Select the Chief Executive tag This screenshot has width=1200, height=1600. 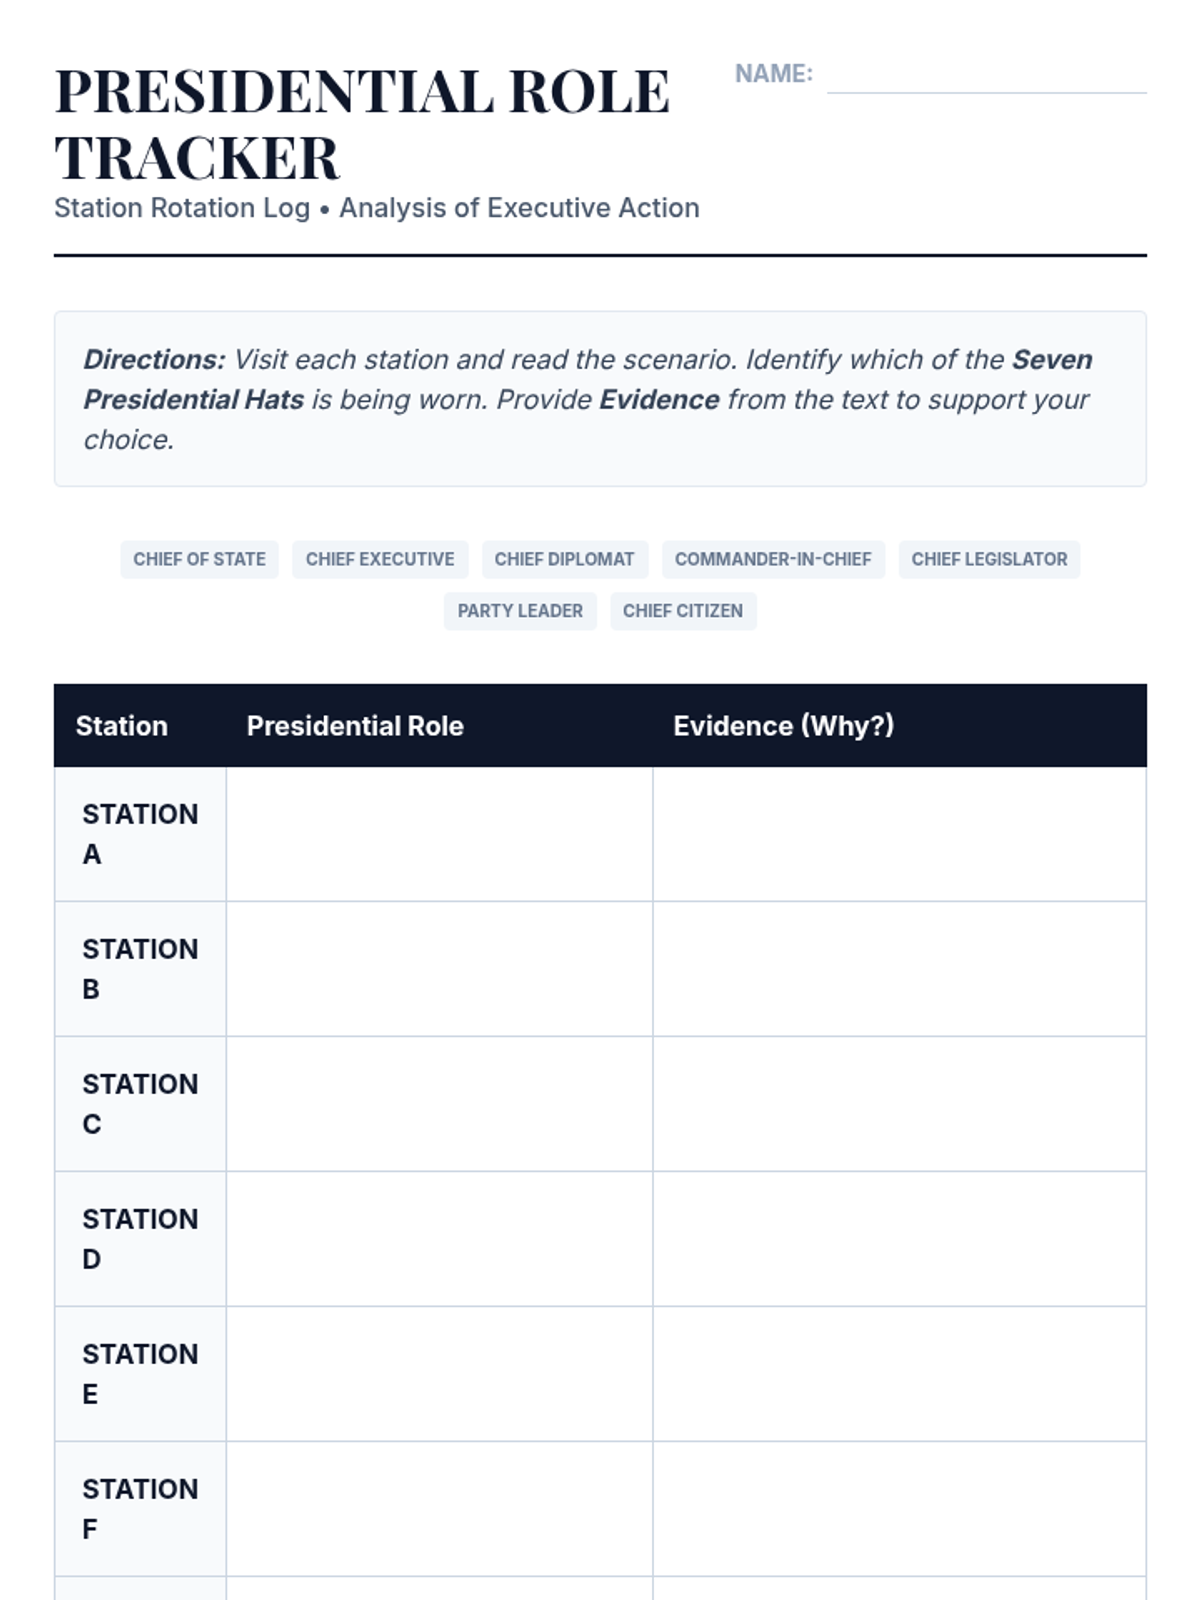point(380,559)
